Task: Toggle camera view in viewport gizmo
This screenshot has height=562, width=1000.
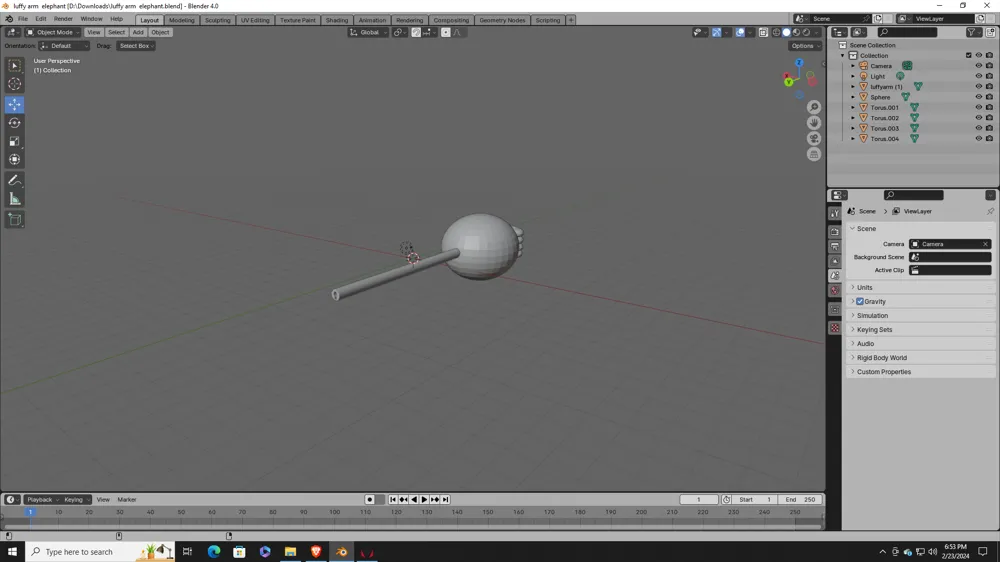Action: [x=814, y=139]
